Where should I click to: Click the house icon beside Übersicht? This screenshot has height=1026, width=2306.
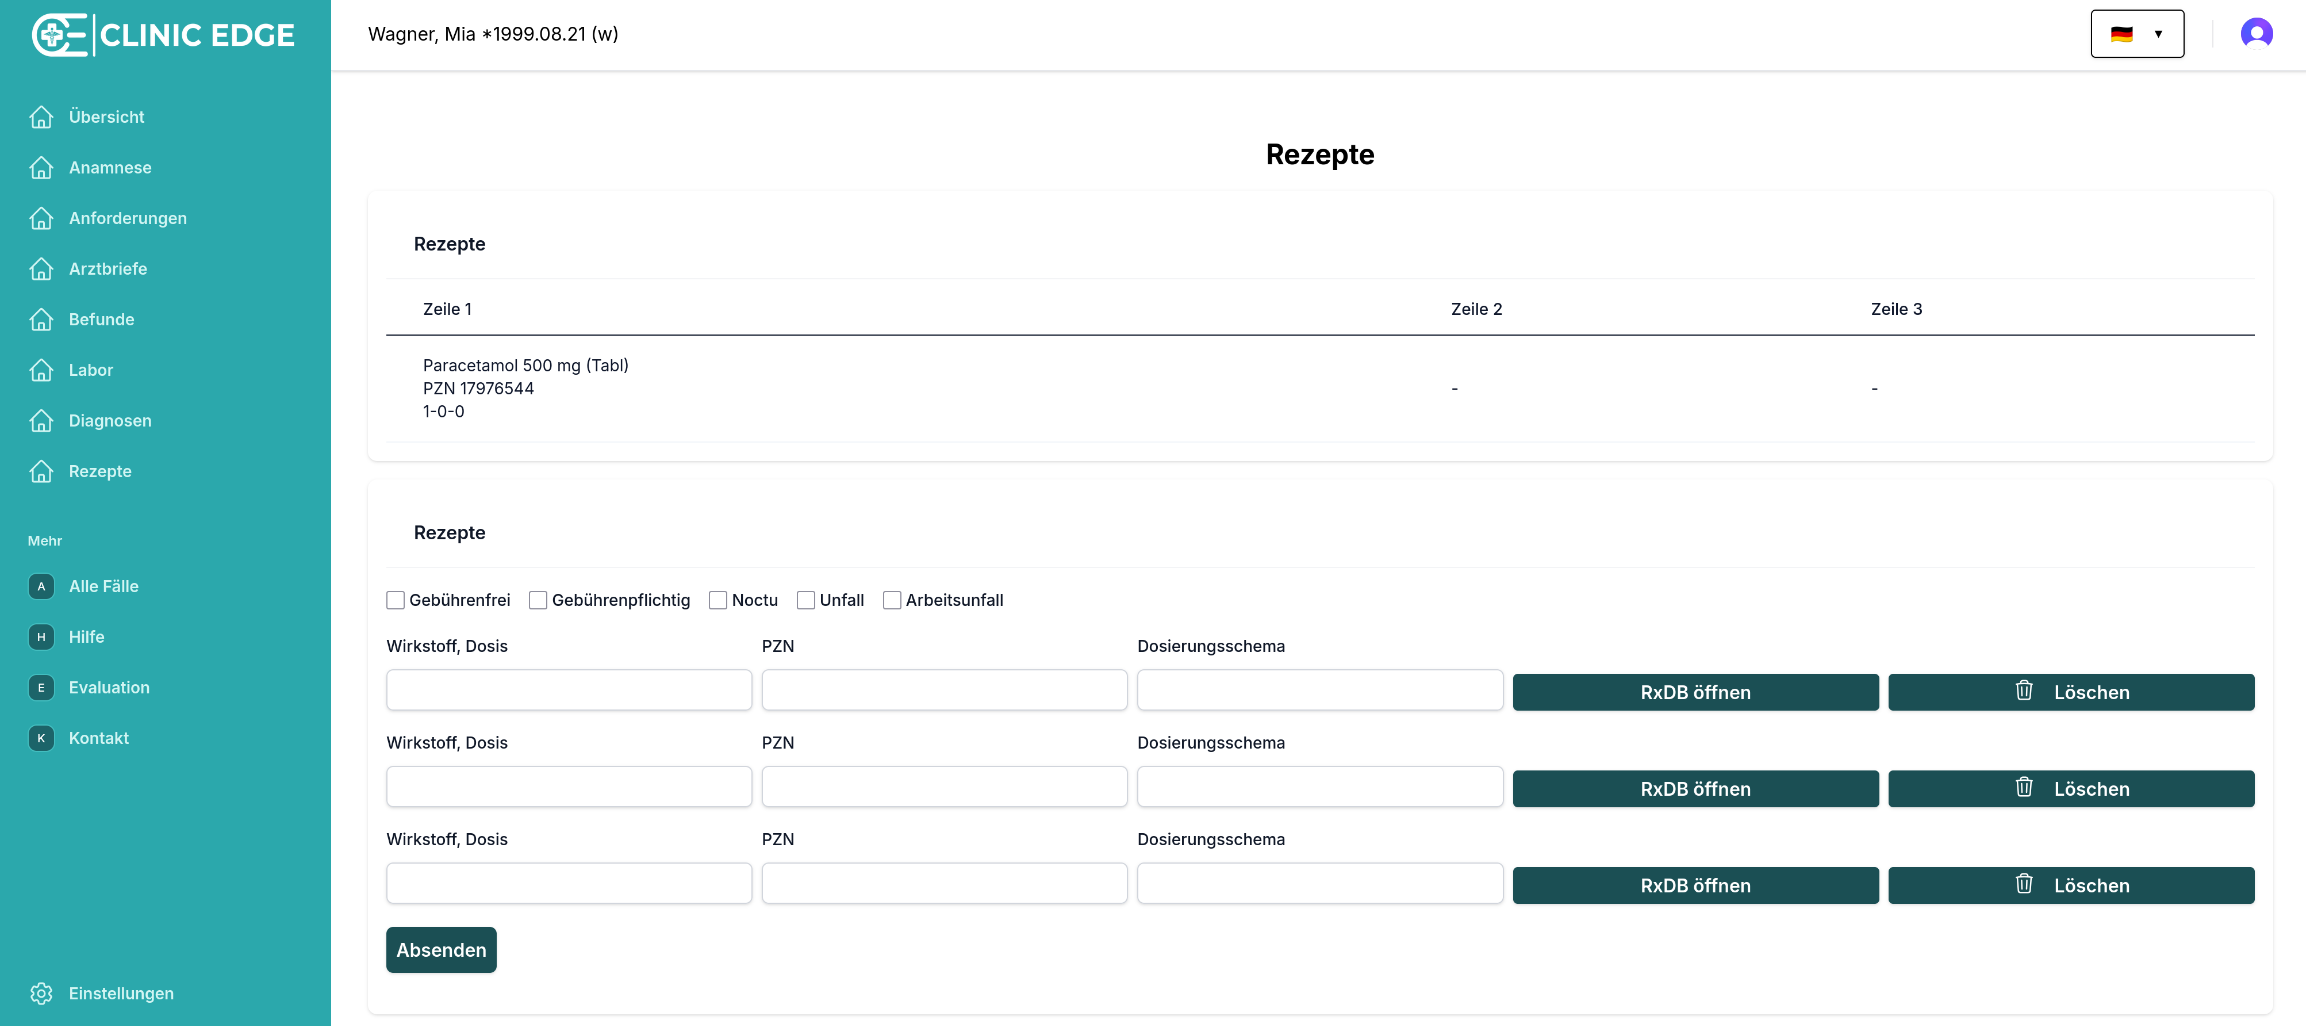(x=41, y=117)
